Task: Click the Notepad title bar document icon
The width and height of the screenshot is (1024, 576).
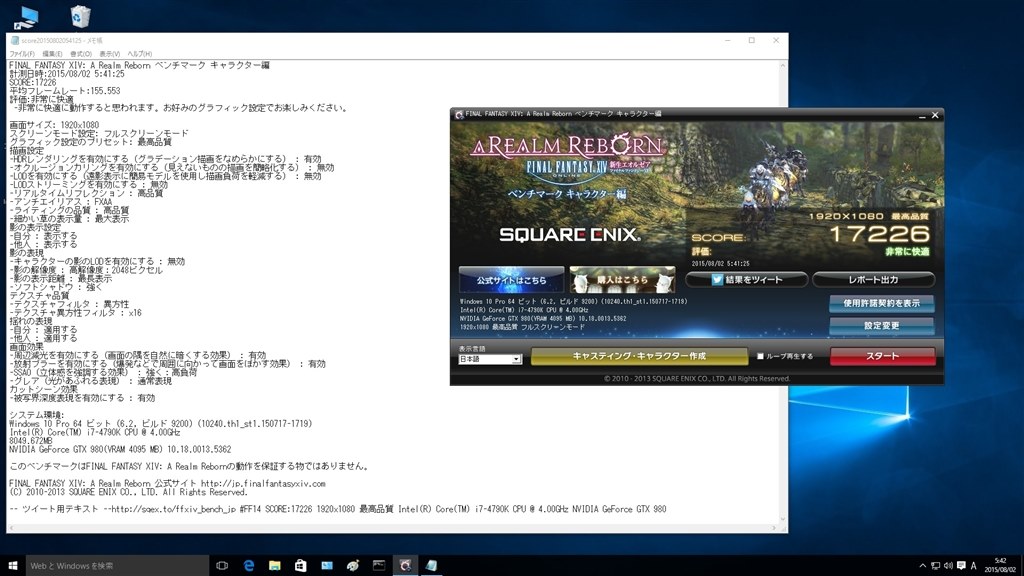Action: pyautogui.click(x=14, y=40)
